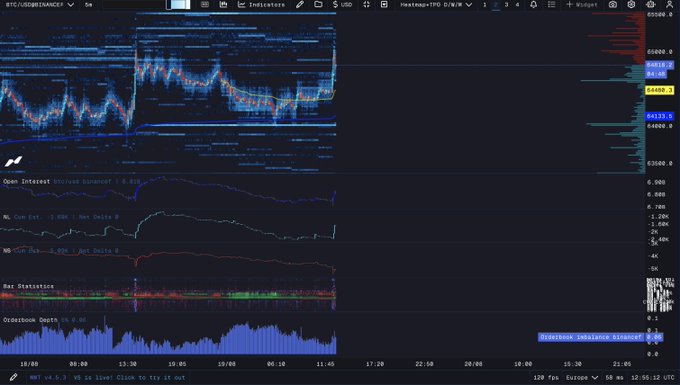680x385 pixels.
Task: Click the version v4.5.3 label
Action: pos(48,378)
